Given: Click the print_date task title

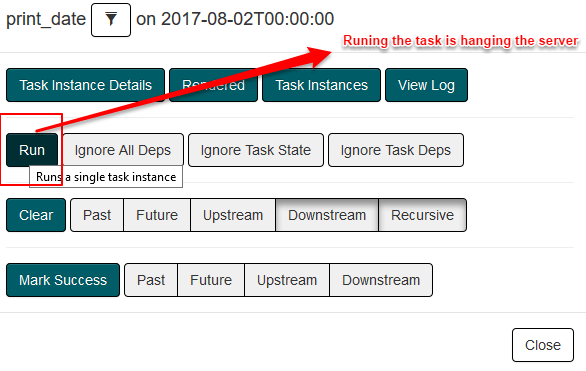Looking at the screenshot, I should [46, 19].
